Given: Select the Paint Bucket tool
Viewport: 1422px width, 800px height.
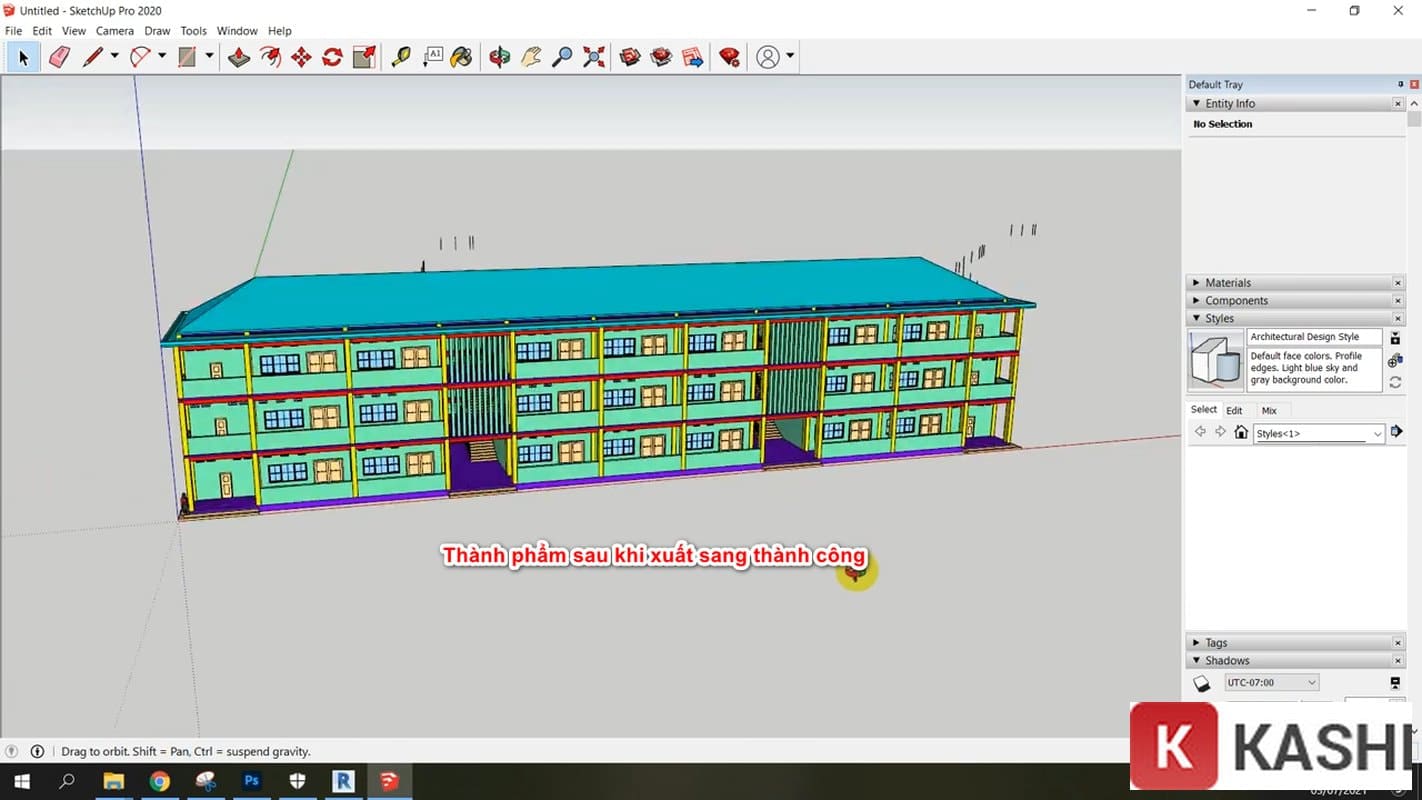Looking at the screenshot, I should (463, 57).
